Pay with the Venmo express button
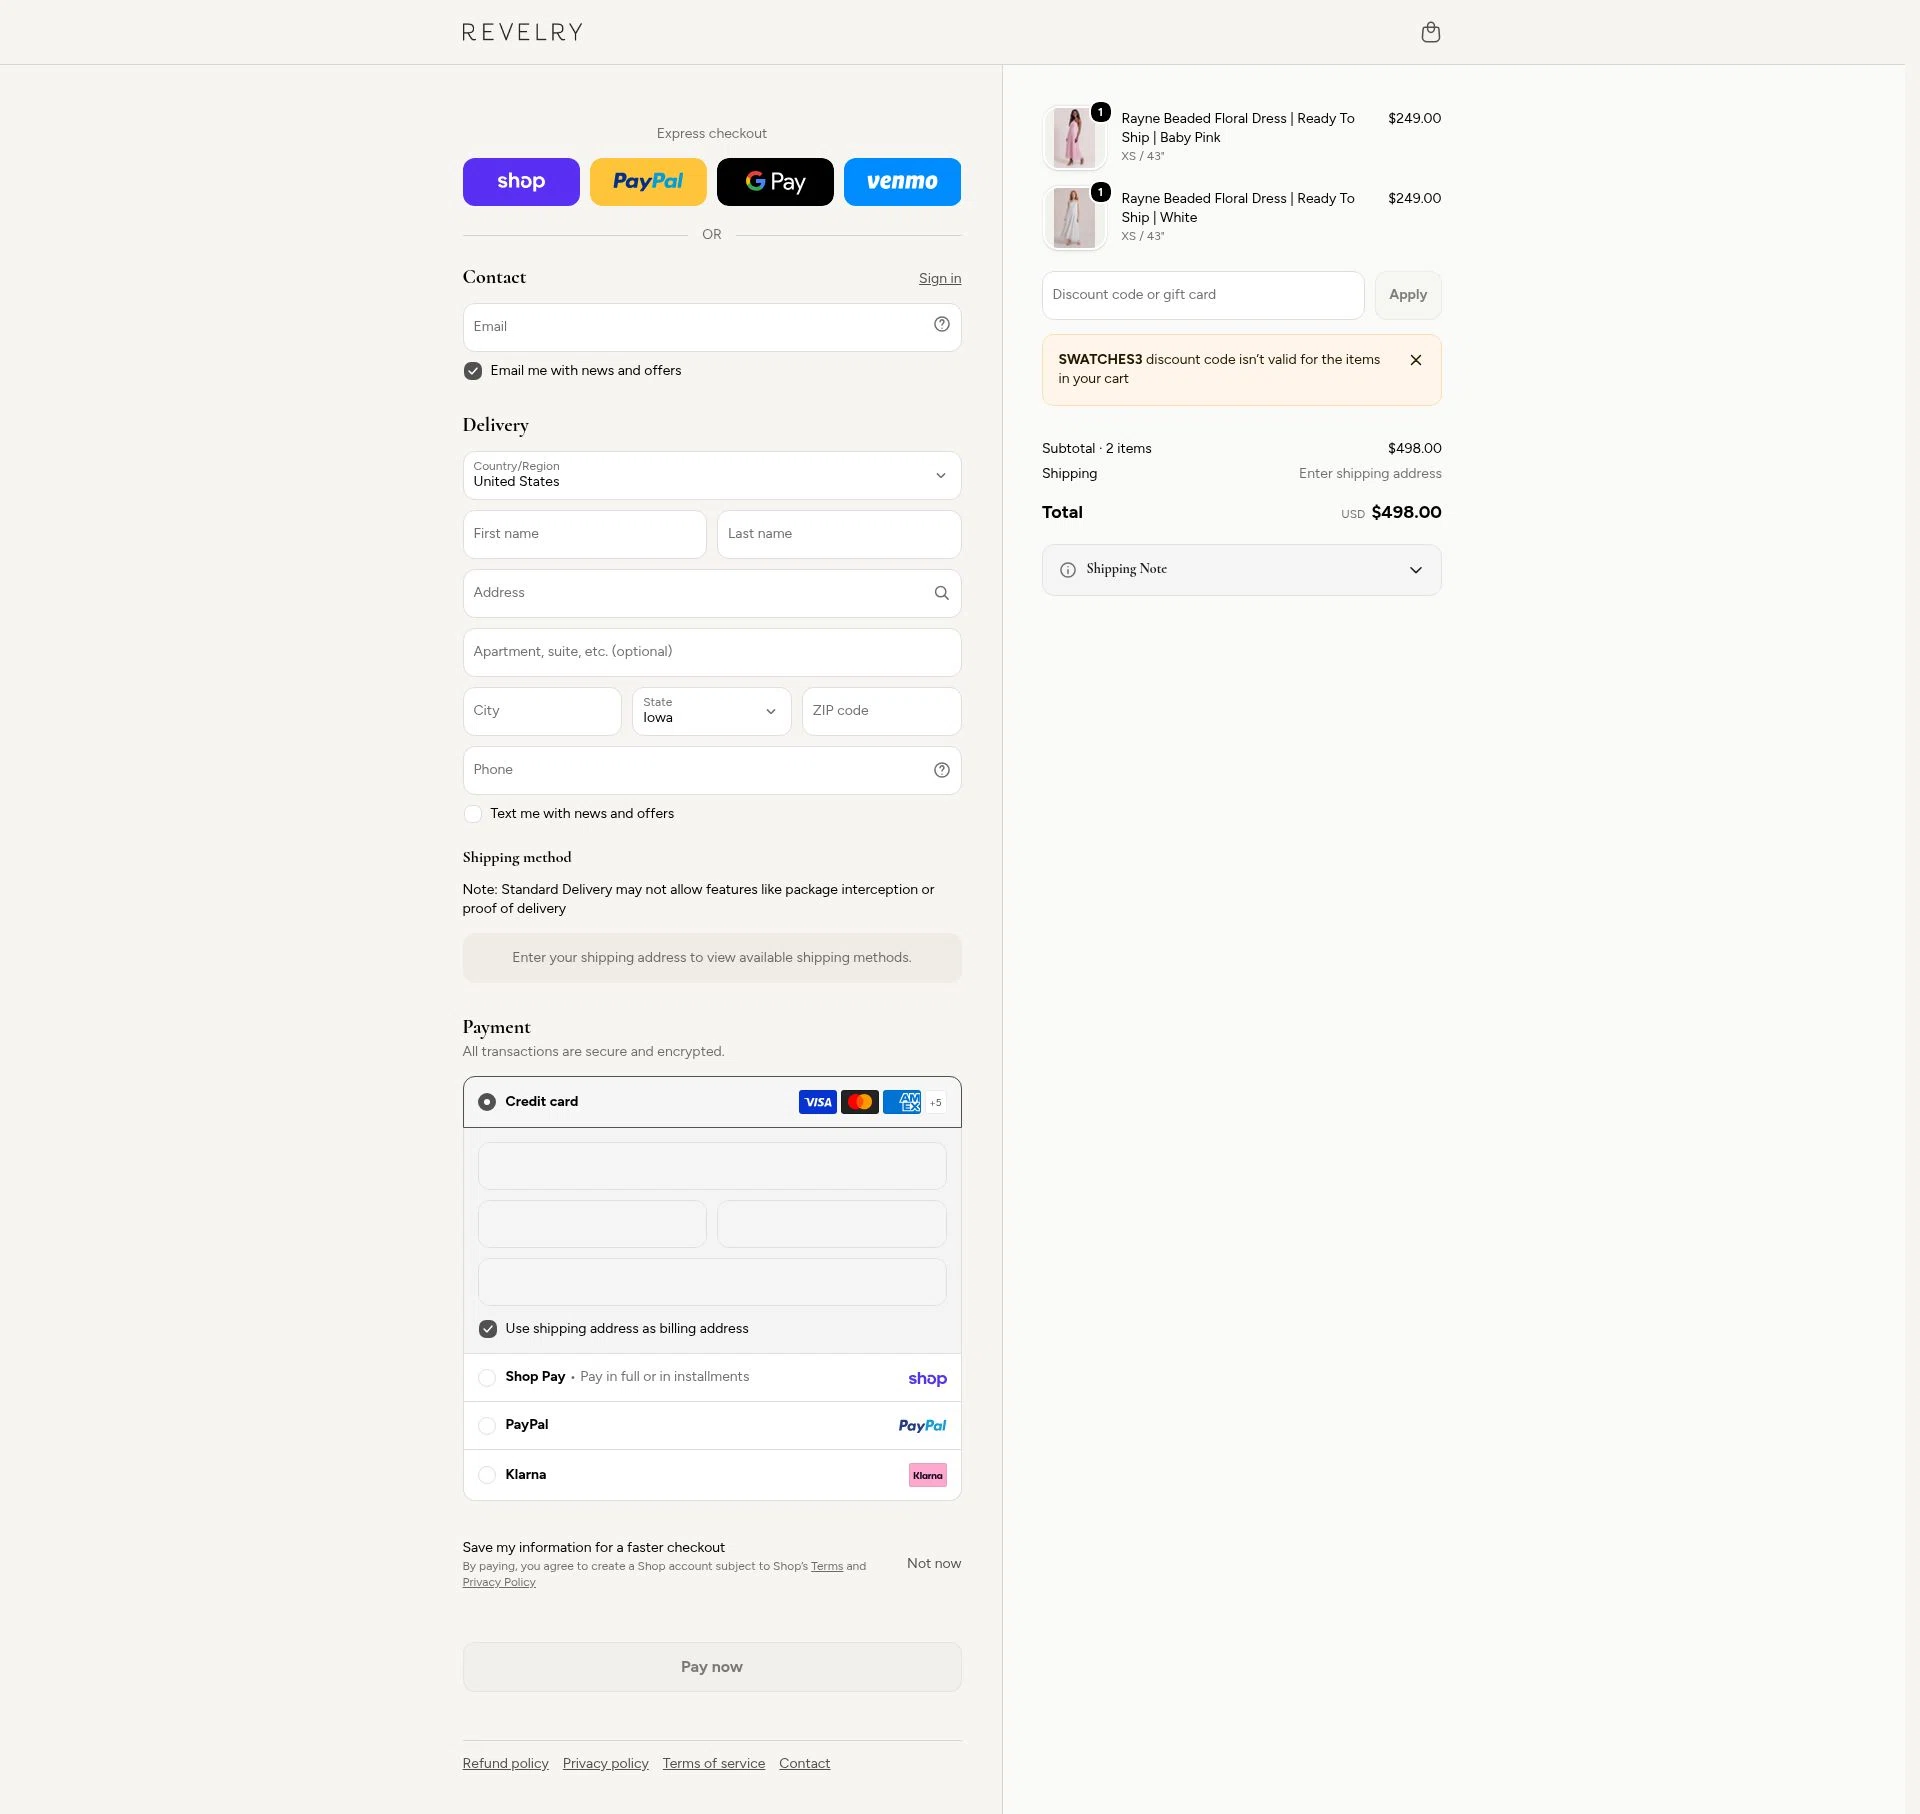The height and width of the screenshot is (1814, 1920). click(902, 182)
